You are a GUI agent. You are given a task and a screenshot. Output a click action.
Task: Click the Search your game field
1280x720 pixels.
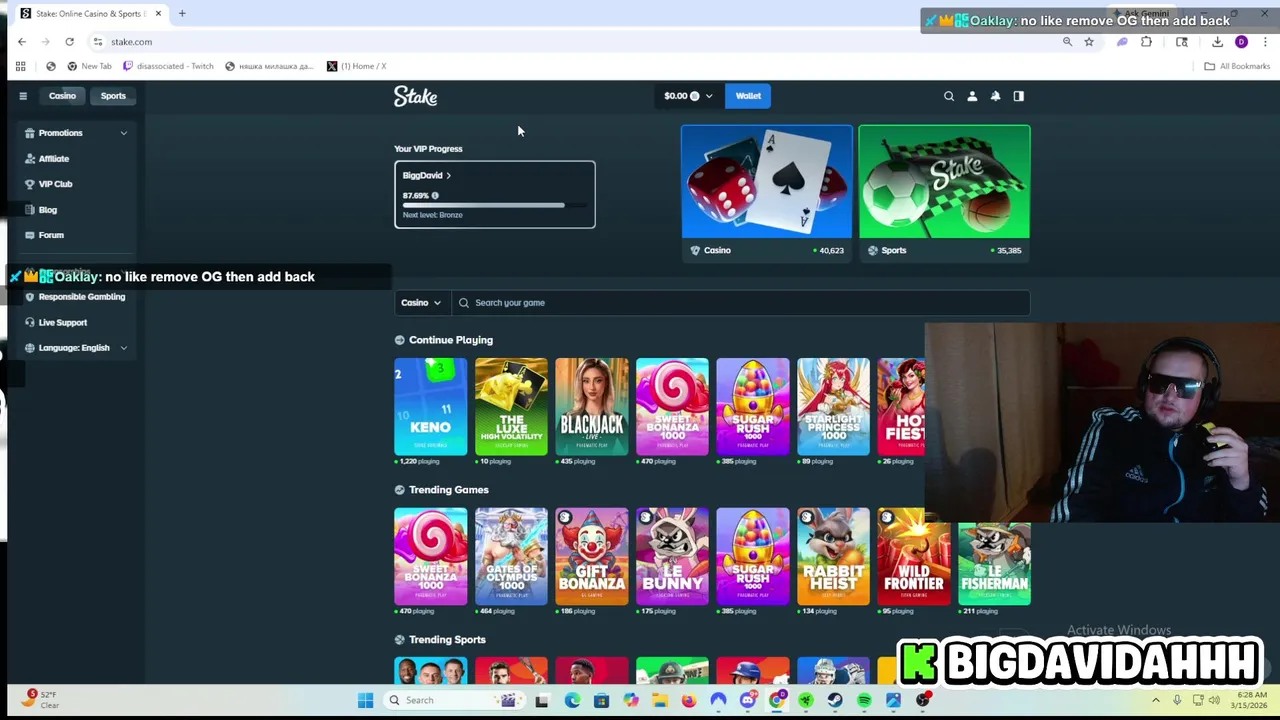tap(741, 303)
